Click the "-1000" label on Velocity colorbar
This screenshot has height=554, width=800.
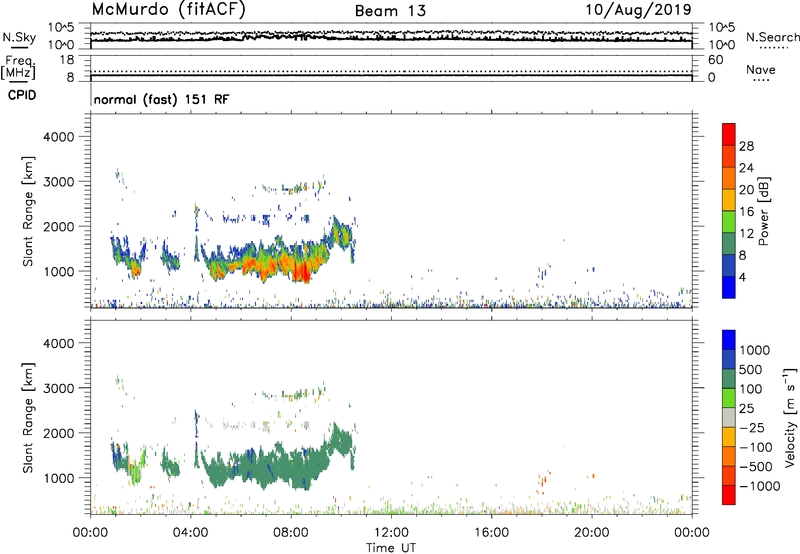pyautogui.click(x=760, y=486)
